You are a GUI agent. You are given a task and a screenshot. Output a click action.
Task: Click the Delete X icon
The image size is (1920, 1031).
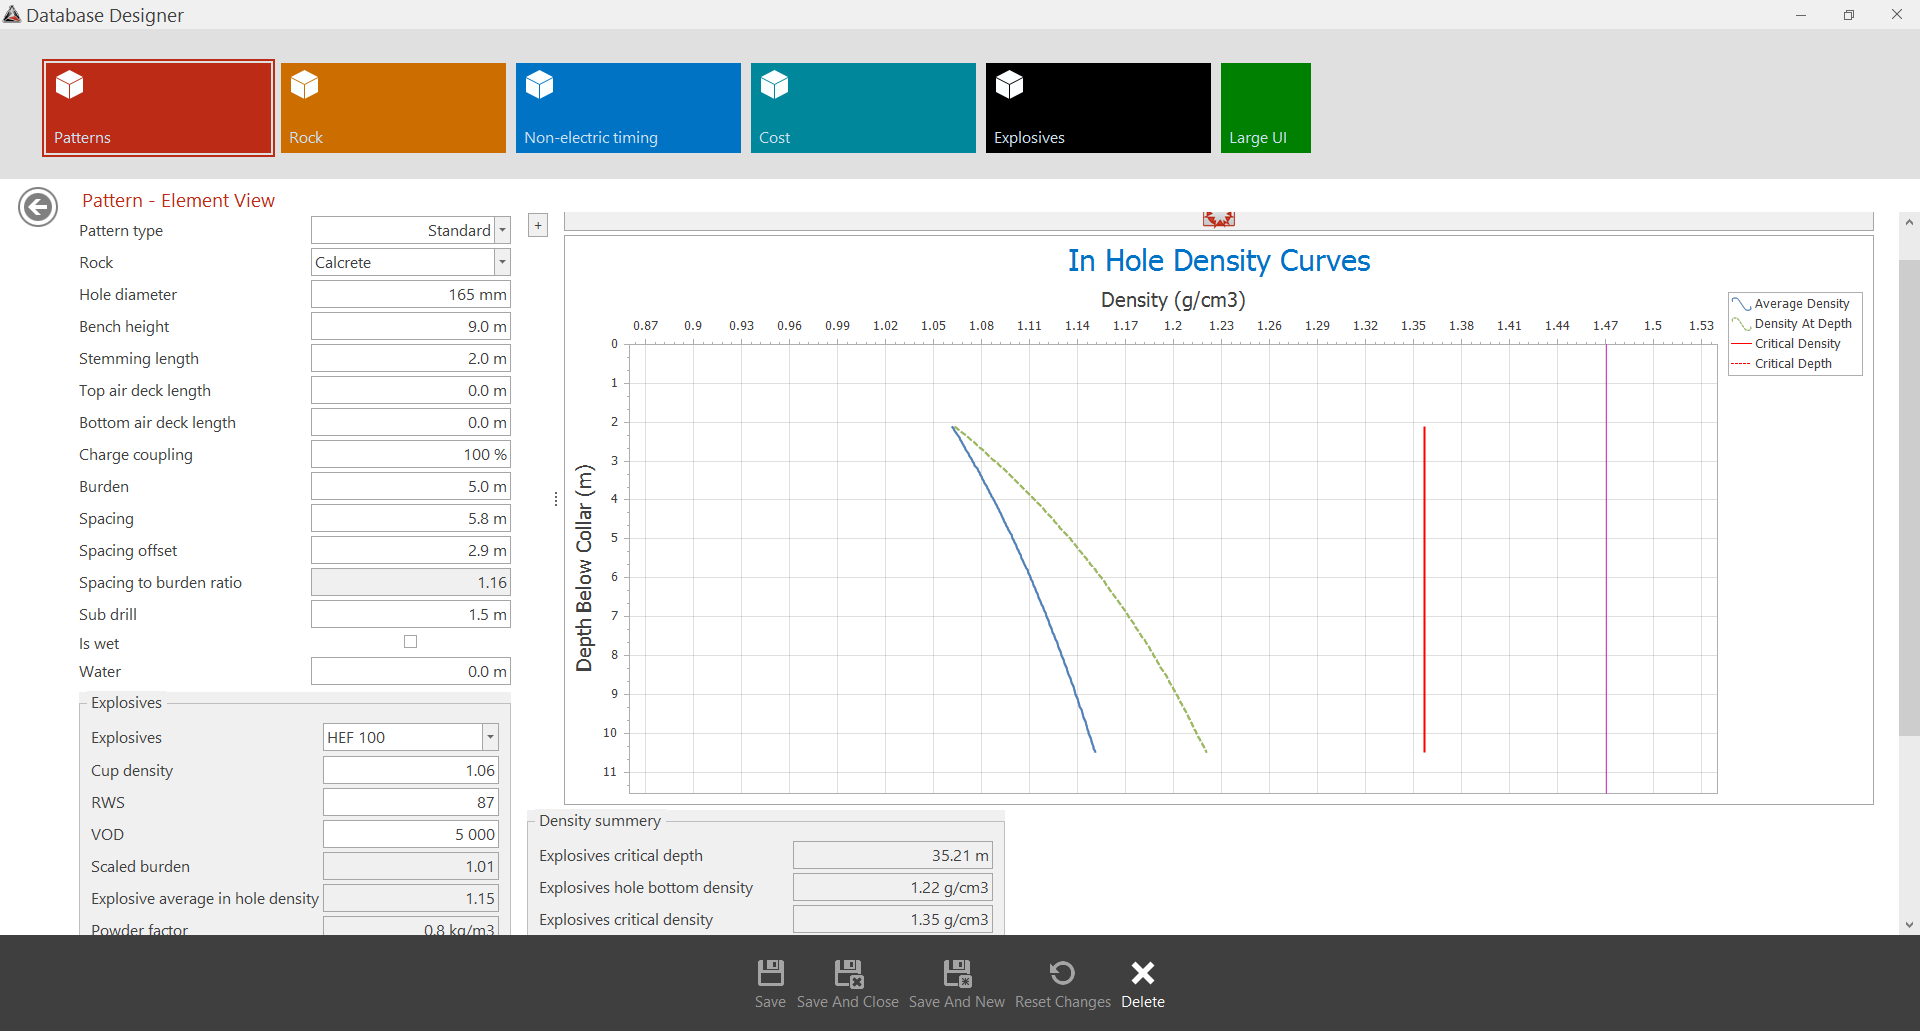coord(1142,973)
